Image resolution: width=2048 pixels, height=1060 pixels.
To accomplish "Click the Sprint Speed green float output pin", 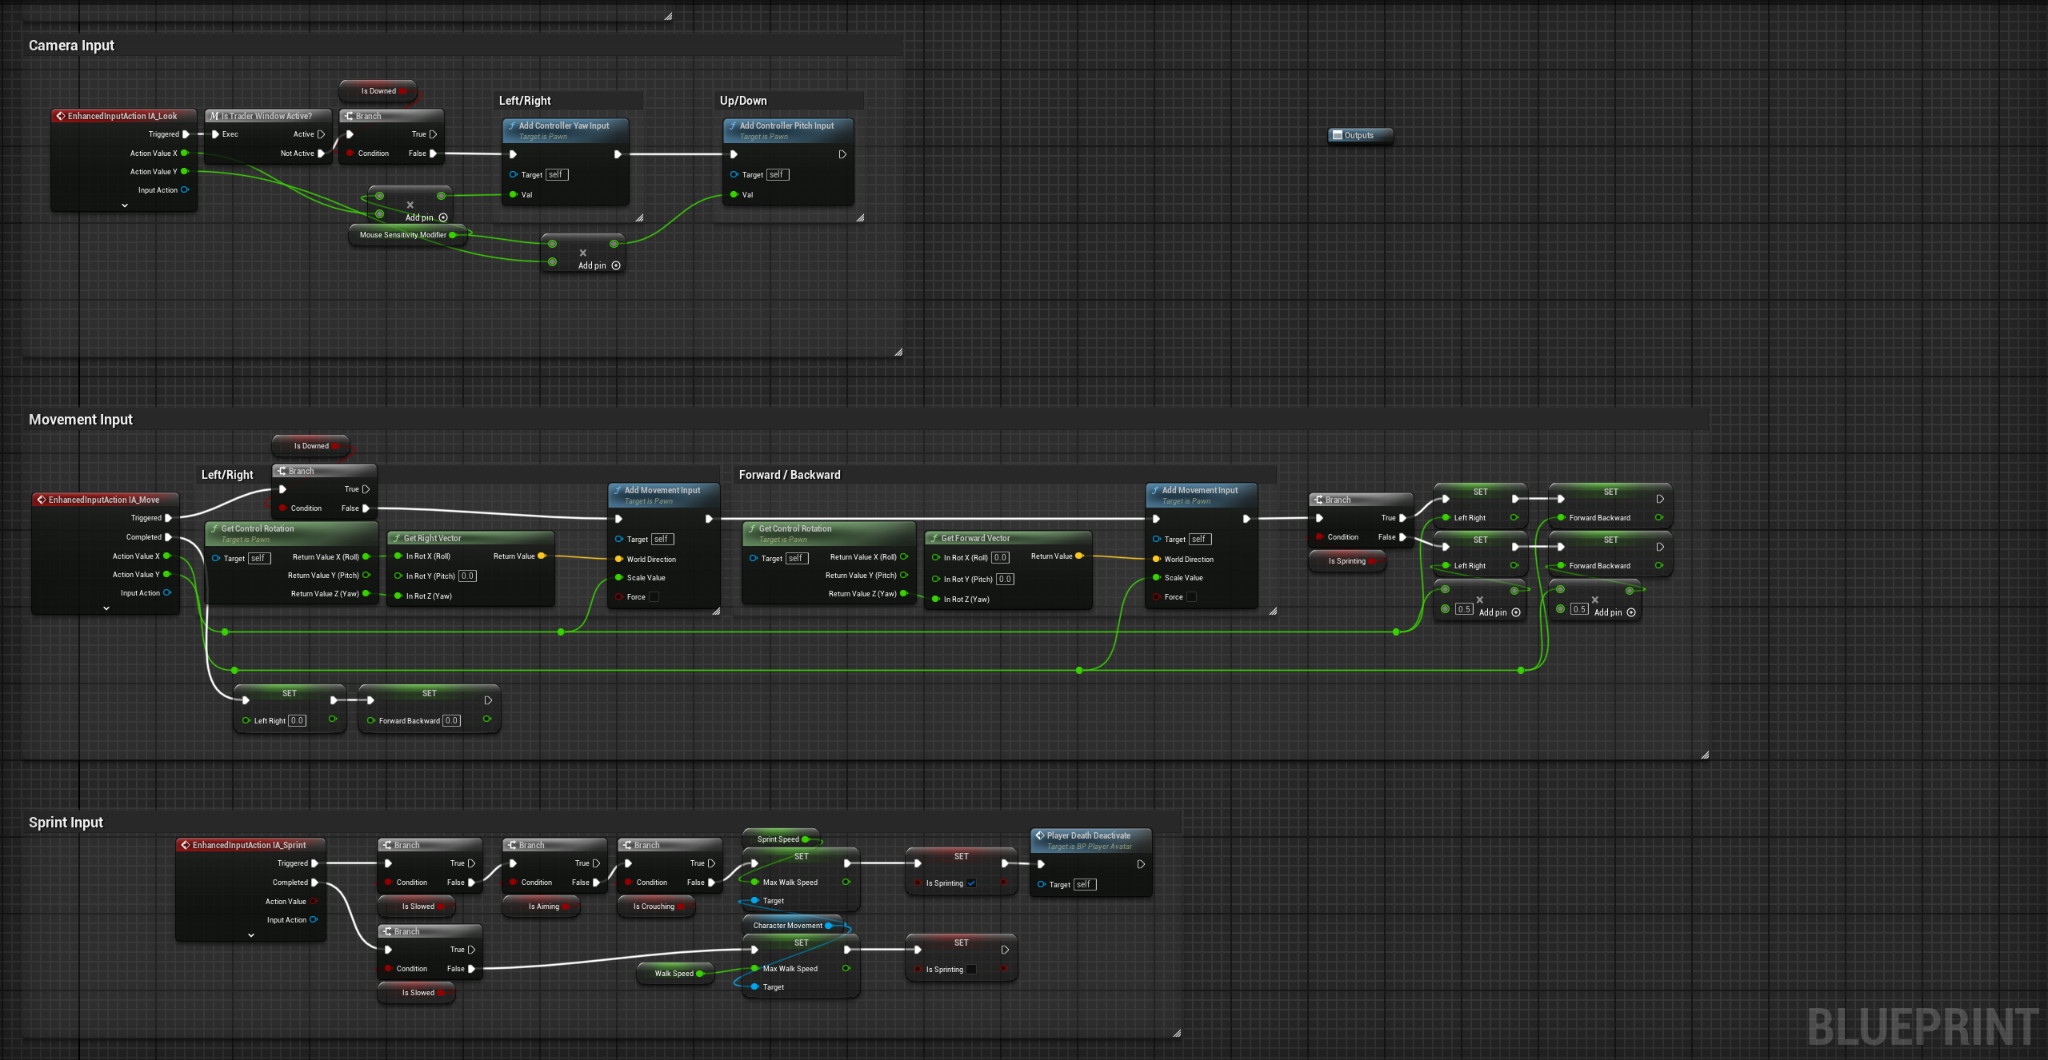I will (806, 839).
